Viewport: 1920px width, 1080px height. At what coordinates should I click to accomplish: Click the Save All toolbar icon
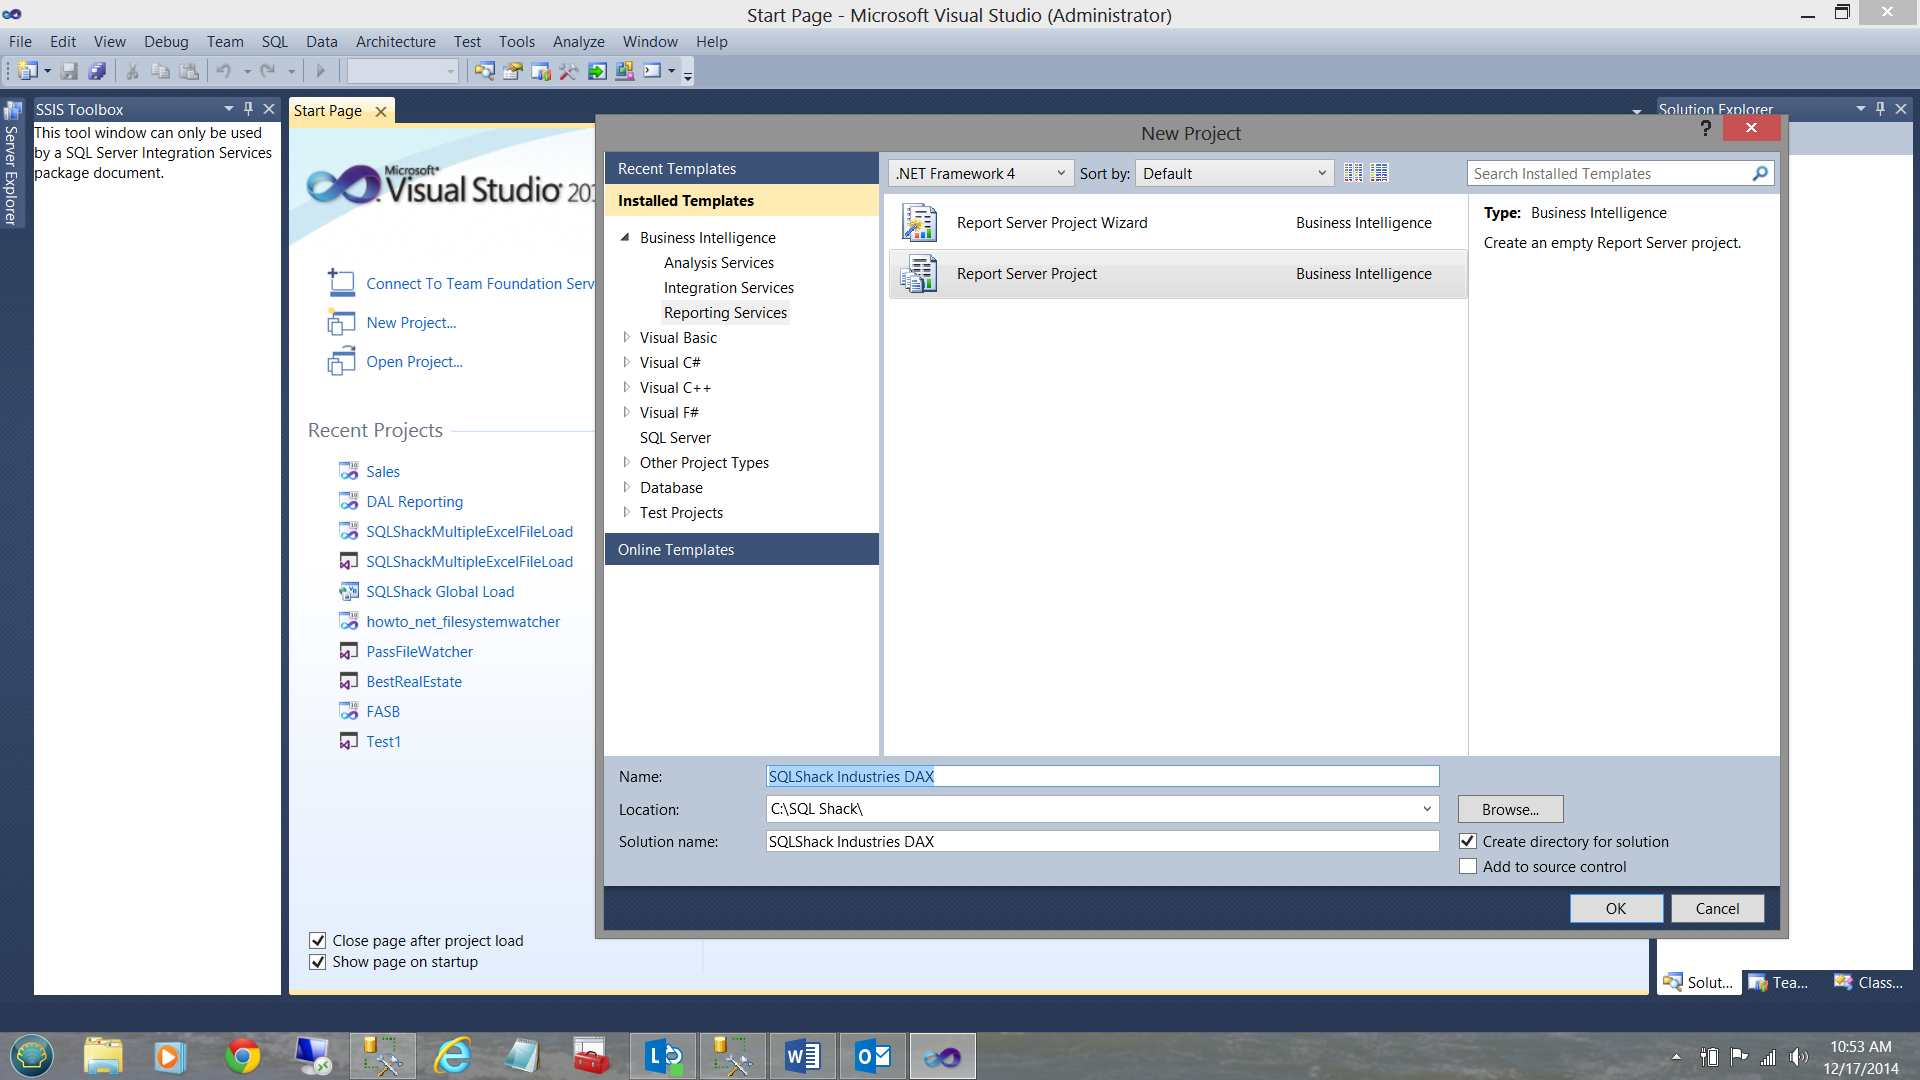pyautogui.click(x=97, y=71)
